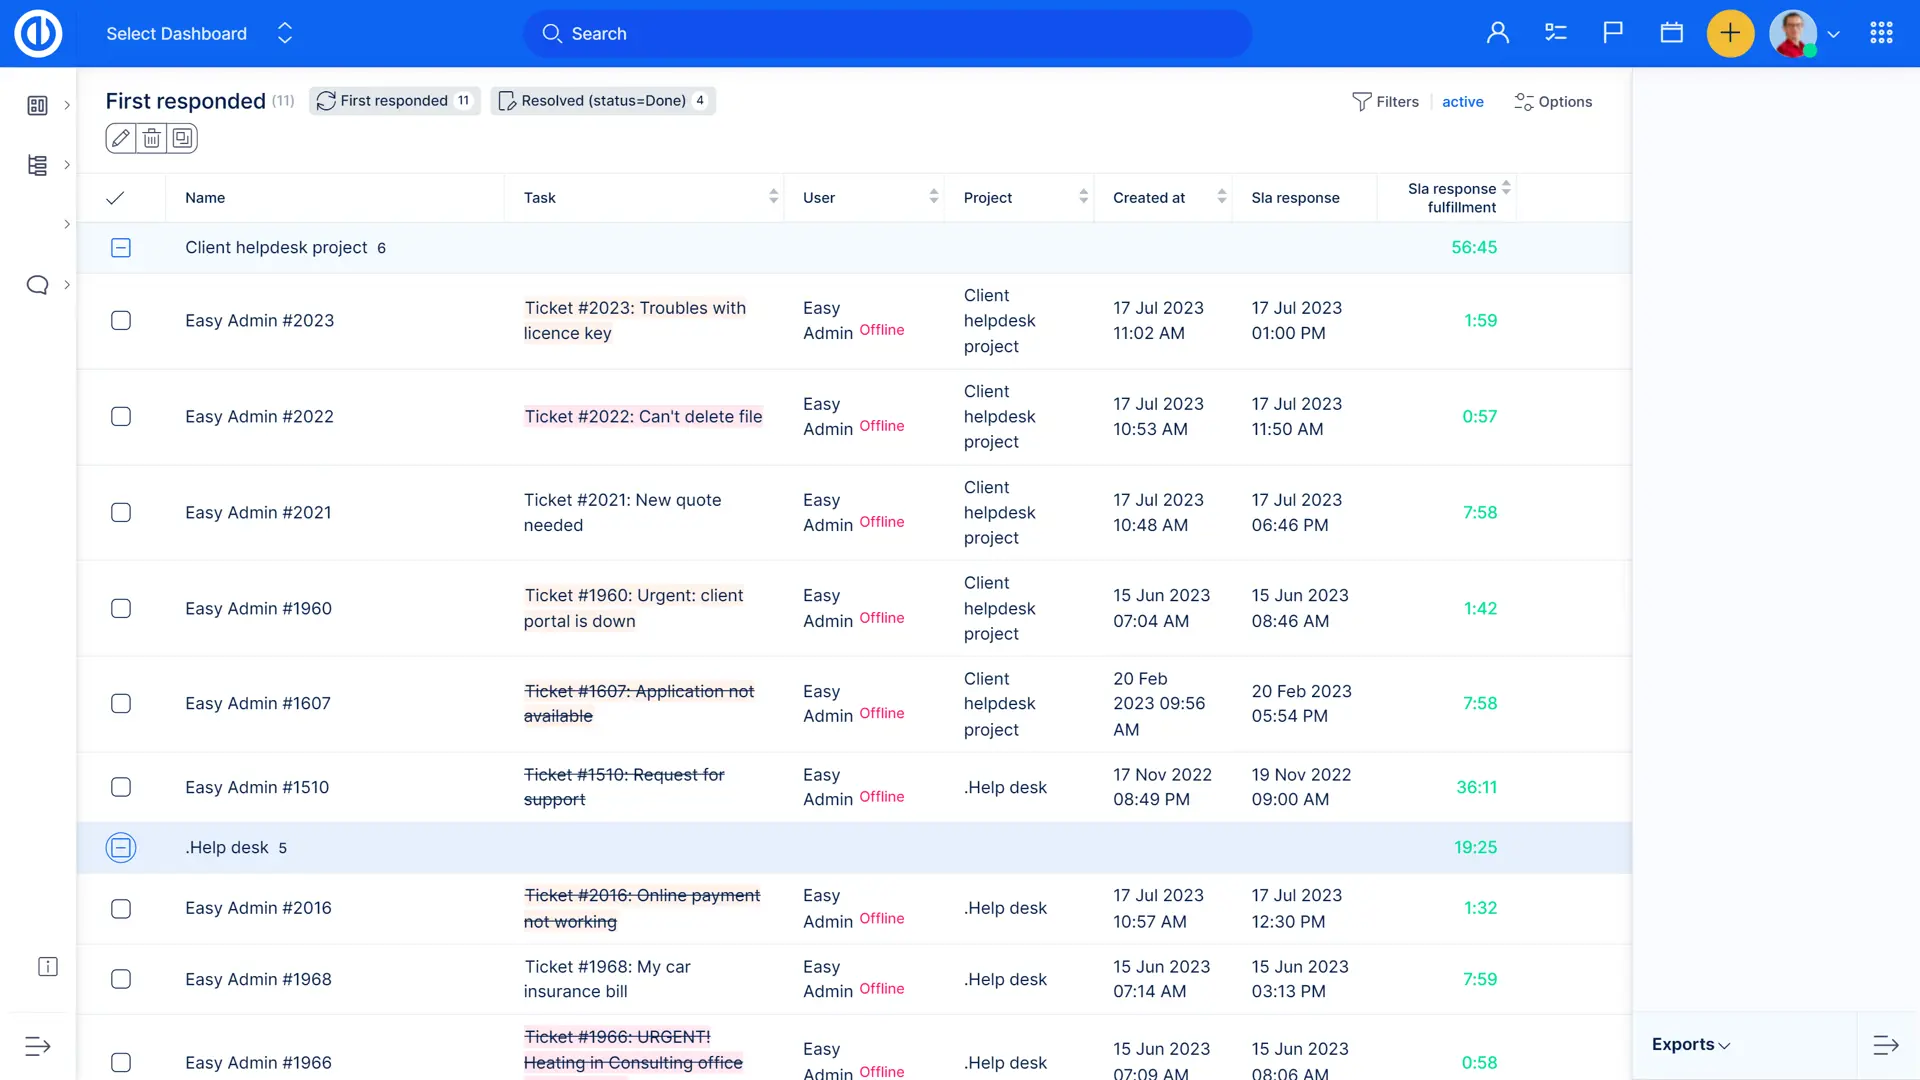
Task: Open the Select Dashboard dropdown
Action: (x=199, y=34)
